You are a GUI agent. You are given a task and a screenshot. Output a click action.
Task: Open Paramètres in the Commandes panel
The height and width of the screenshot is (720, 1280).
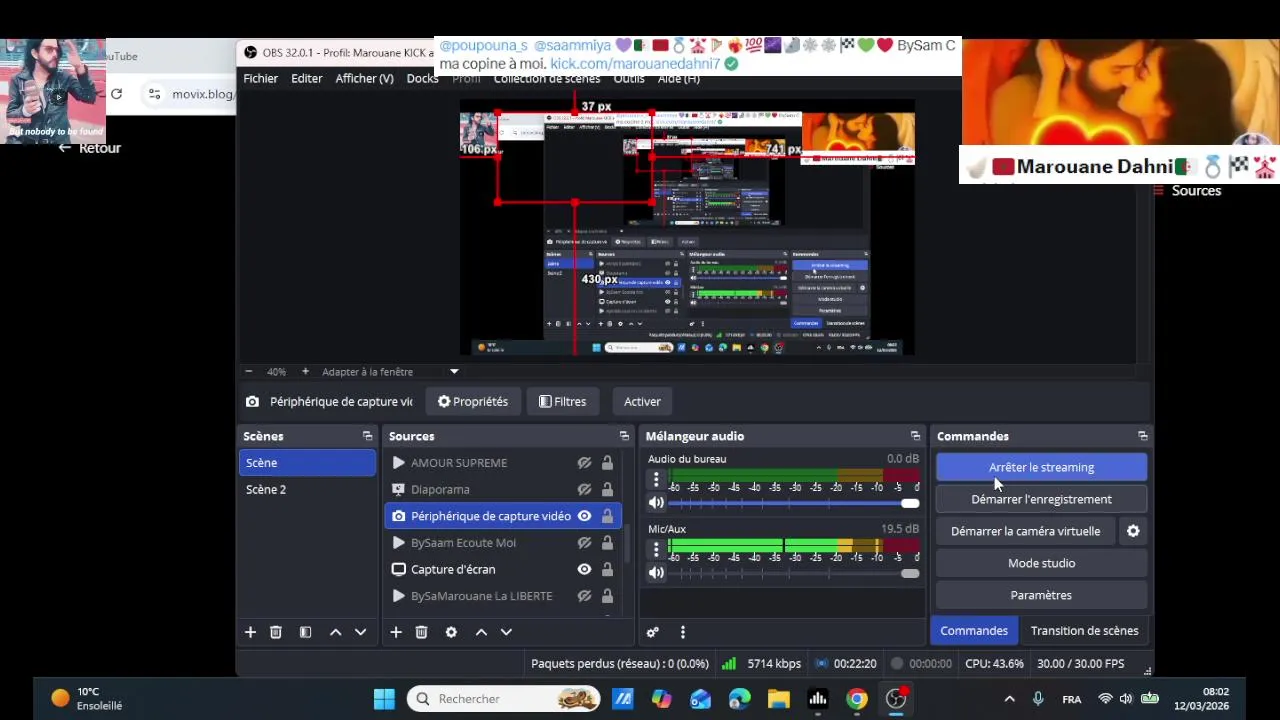coord(1041,595)
